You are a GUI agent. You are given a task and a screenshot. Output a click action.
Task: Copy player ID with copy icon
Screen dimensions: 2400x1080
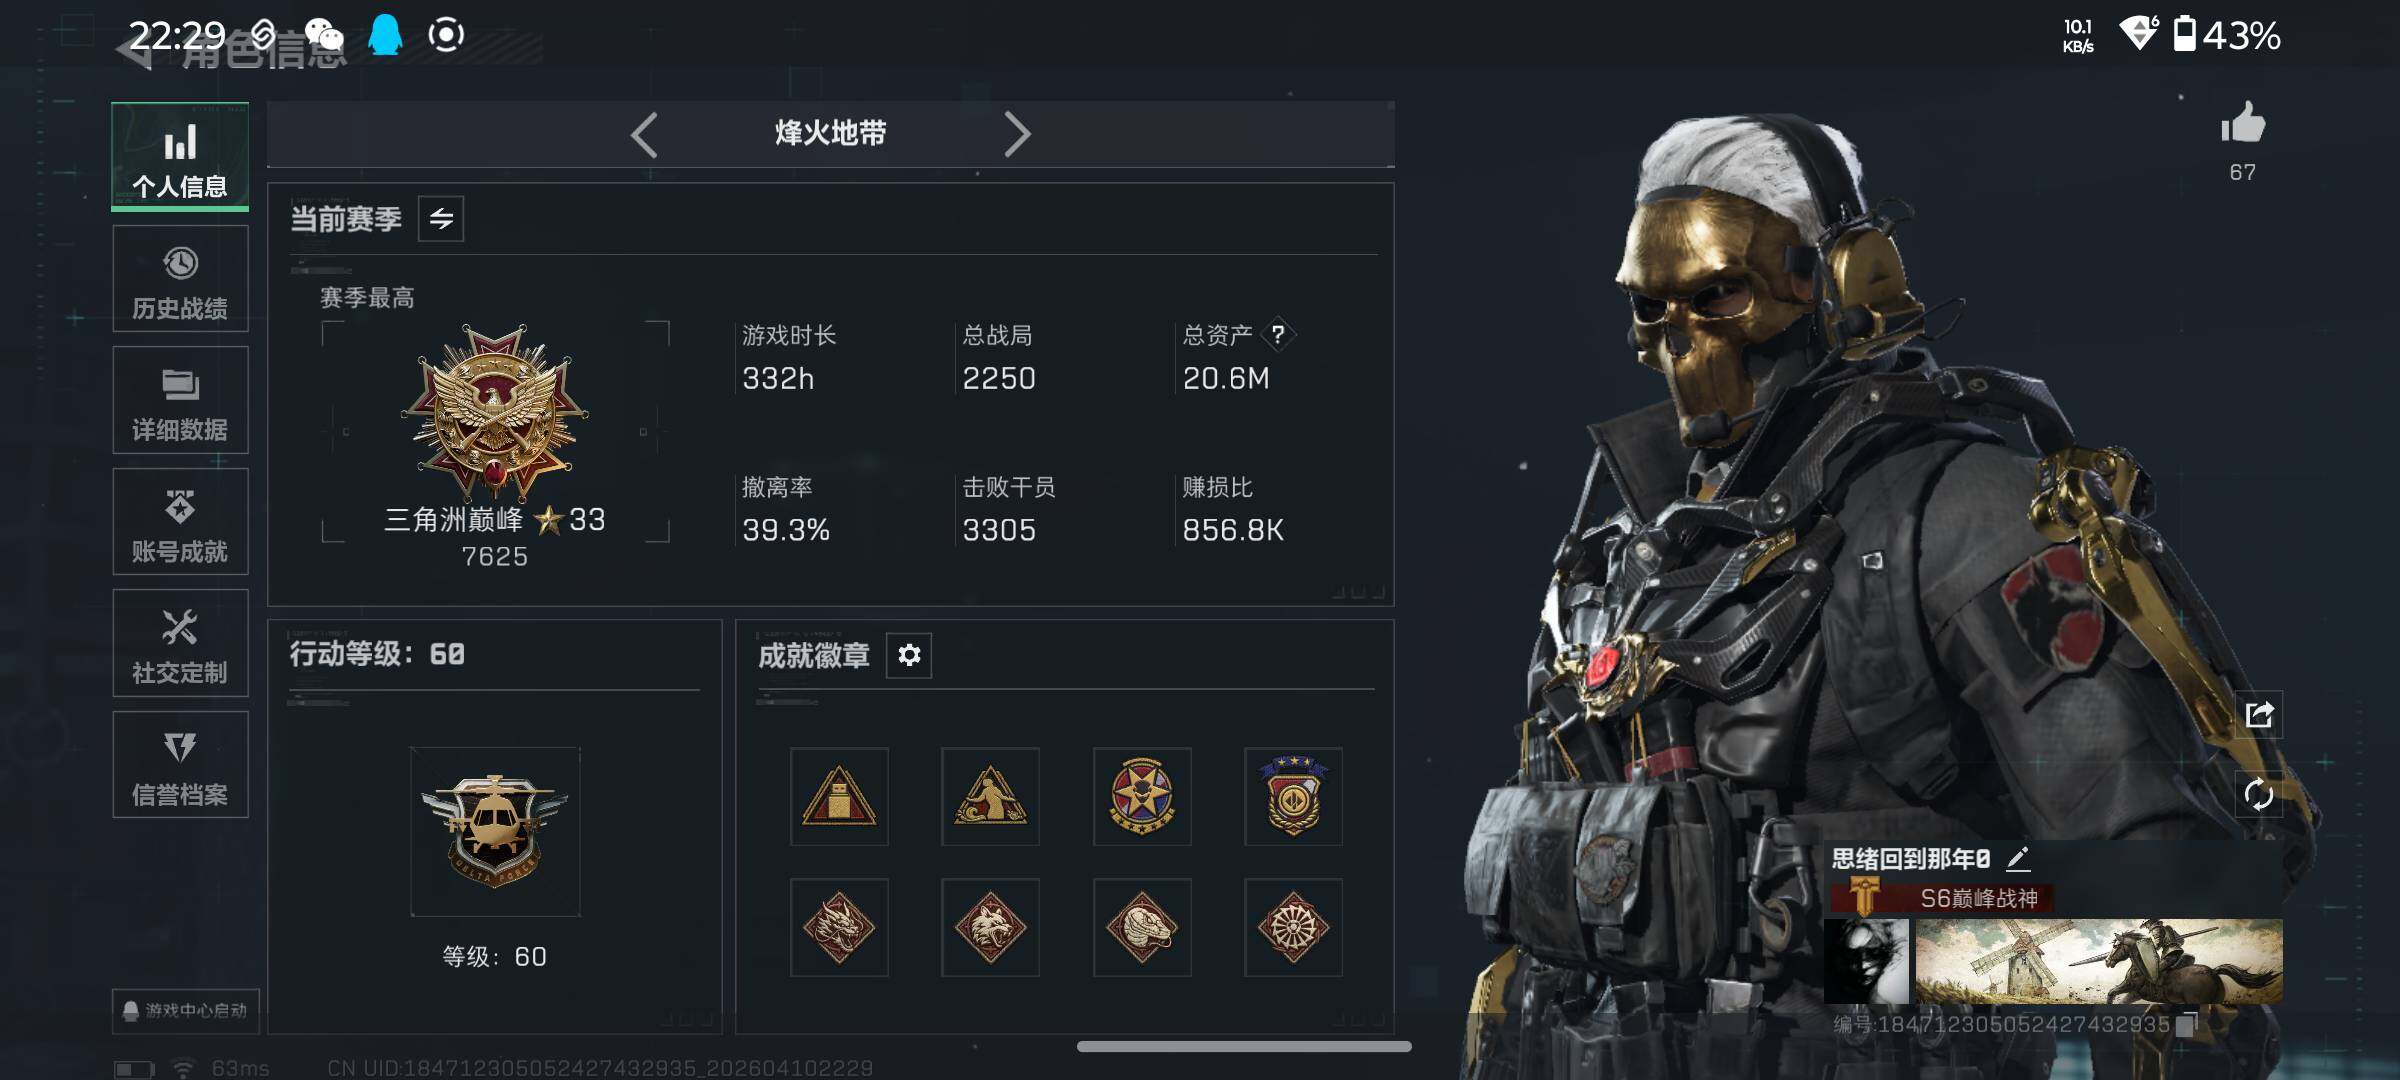click(x=2186, y=1024)
